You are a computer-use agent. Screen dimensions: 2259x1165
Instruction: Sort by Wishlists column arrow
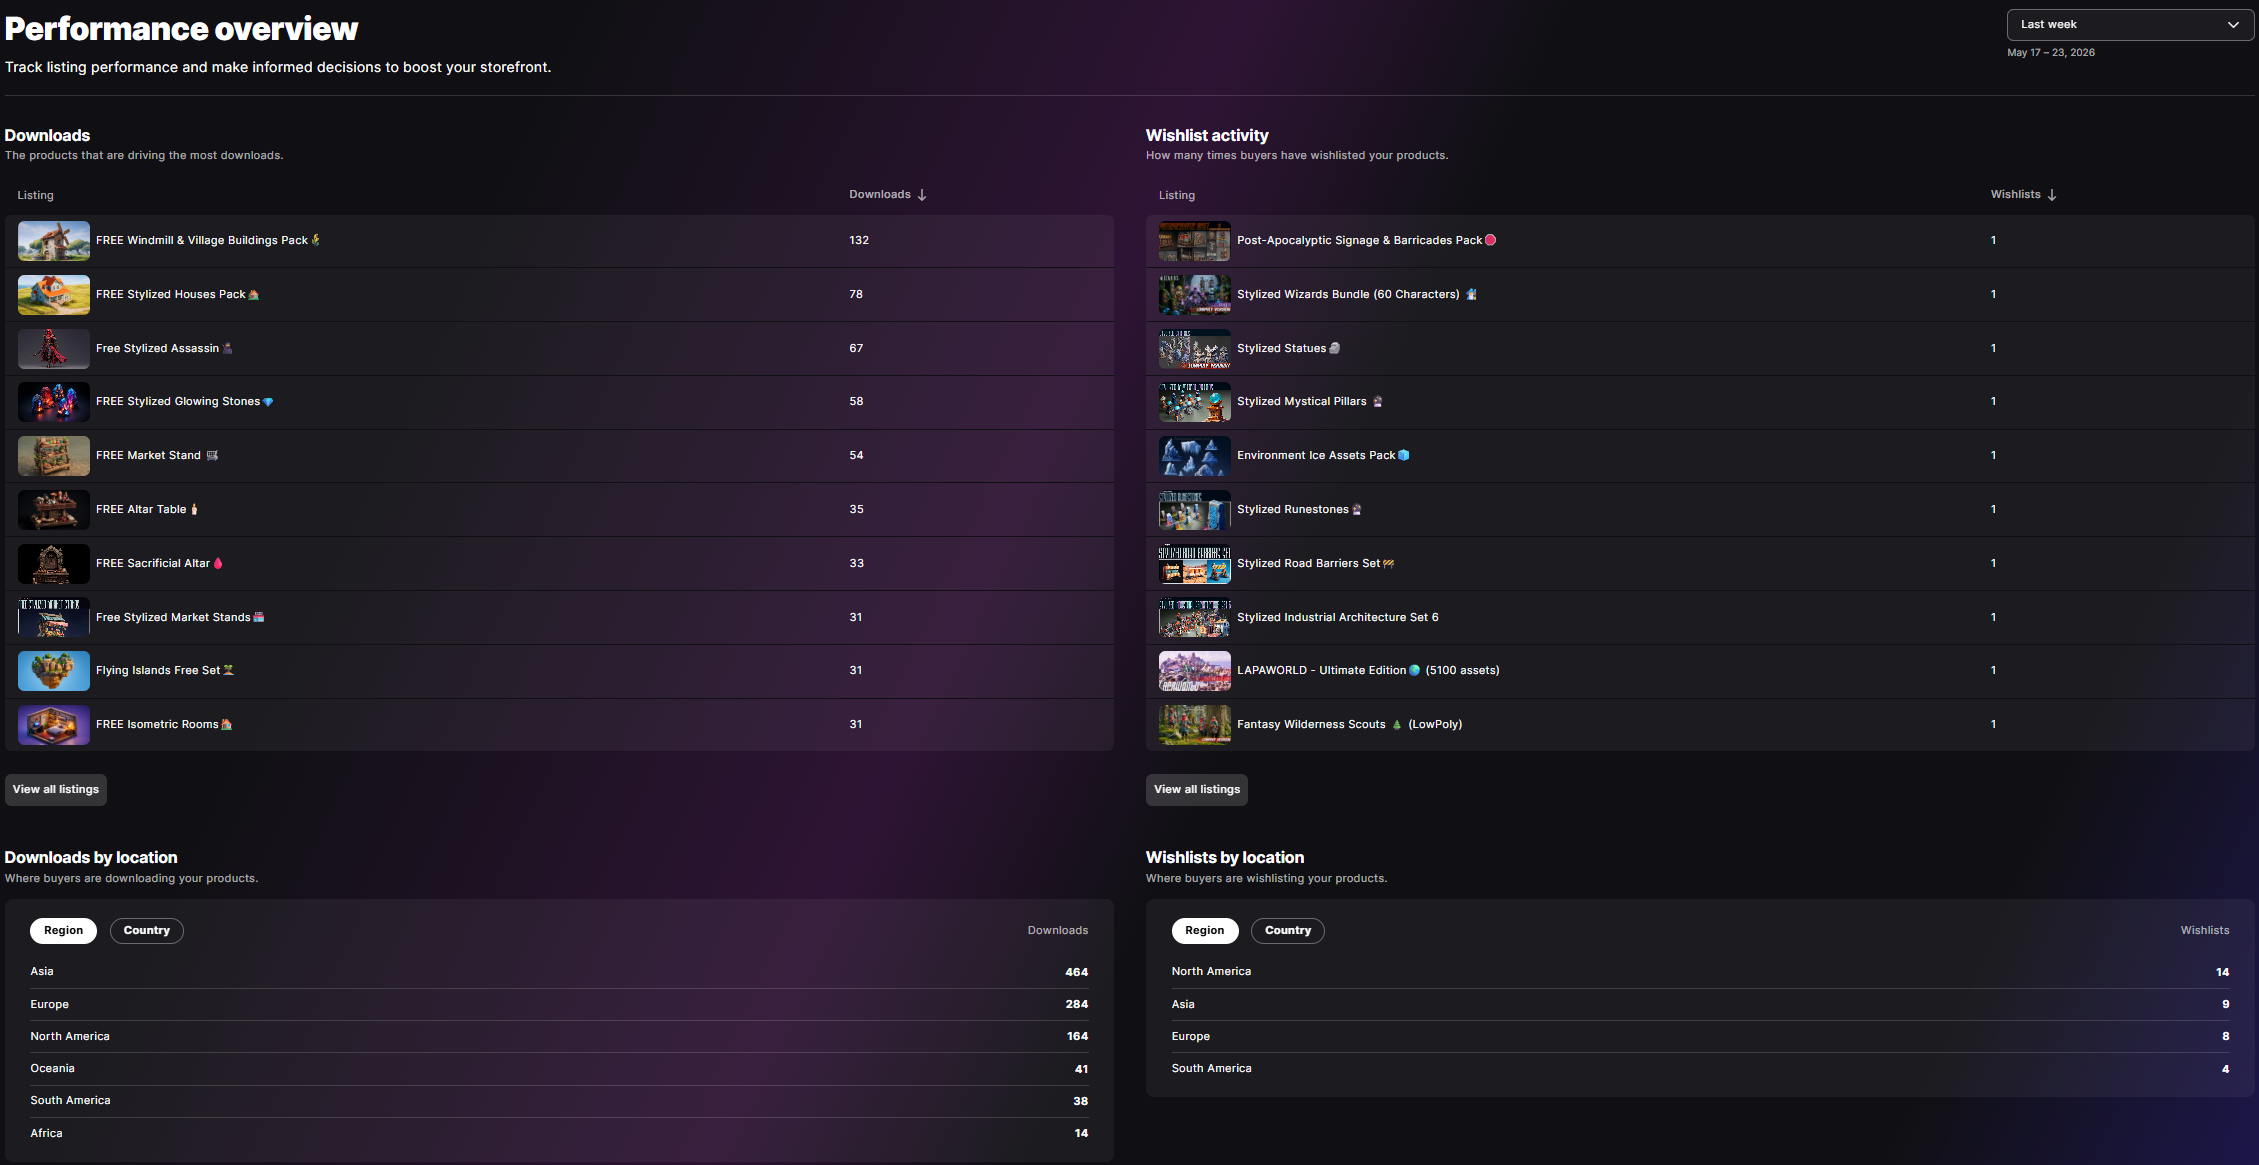coord(2052,195)
